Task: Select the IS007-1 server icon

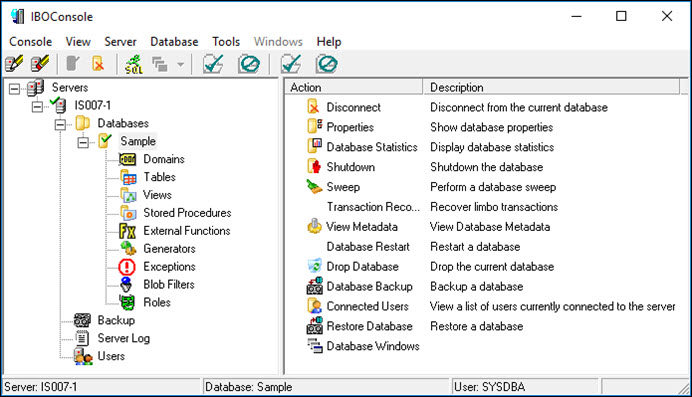Action: click(58, 105)
